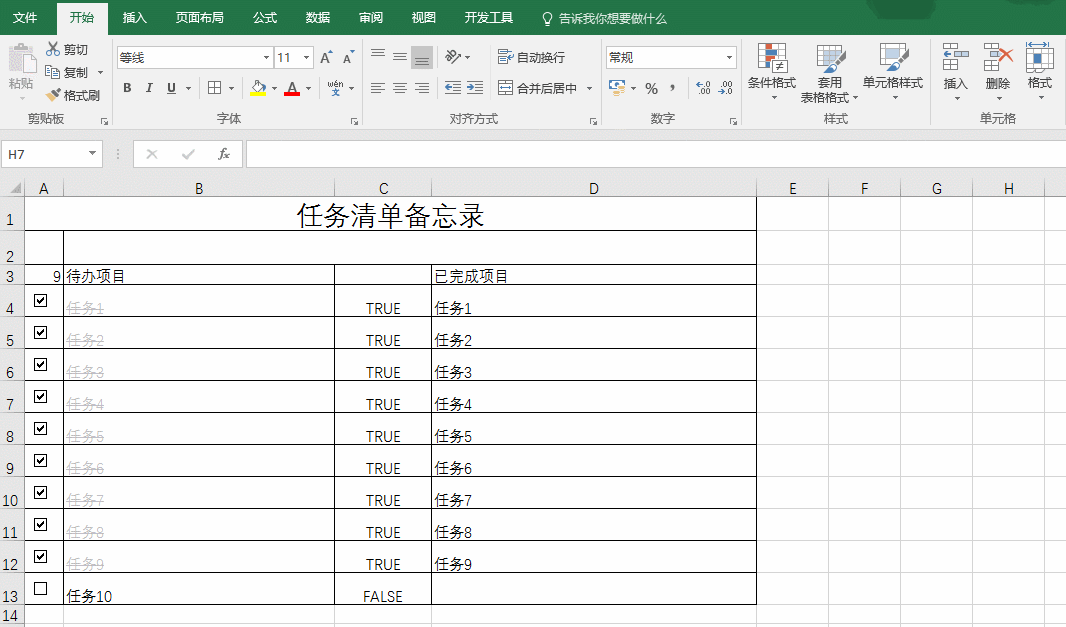Apply underline formatting
Image resolution: width=1066 pixels, height=627 pixels.
pos(171,88)
